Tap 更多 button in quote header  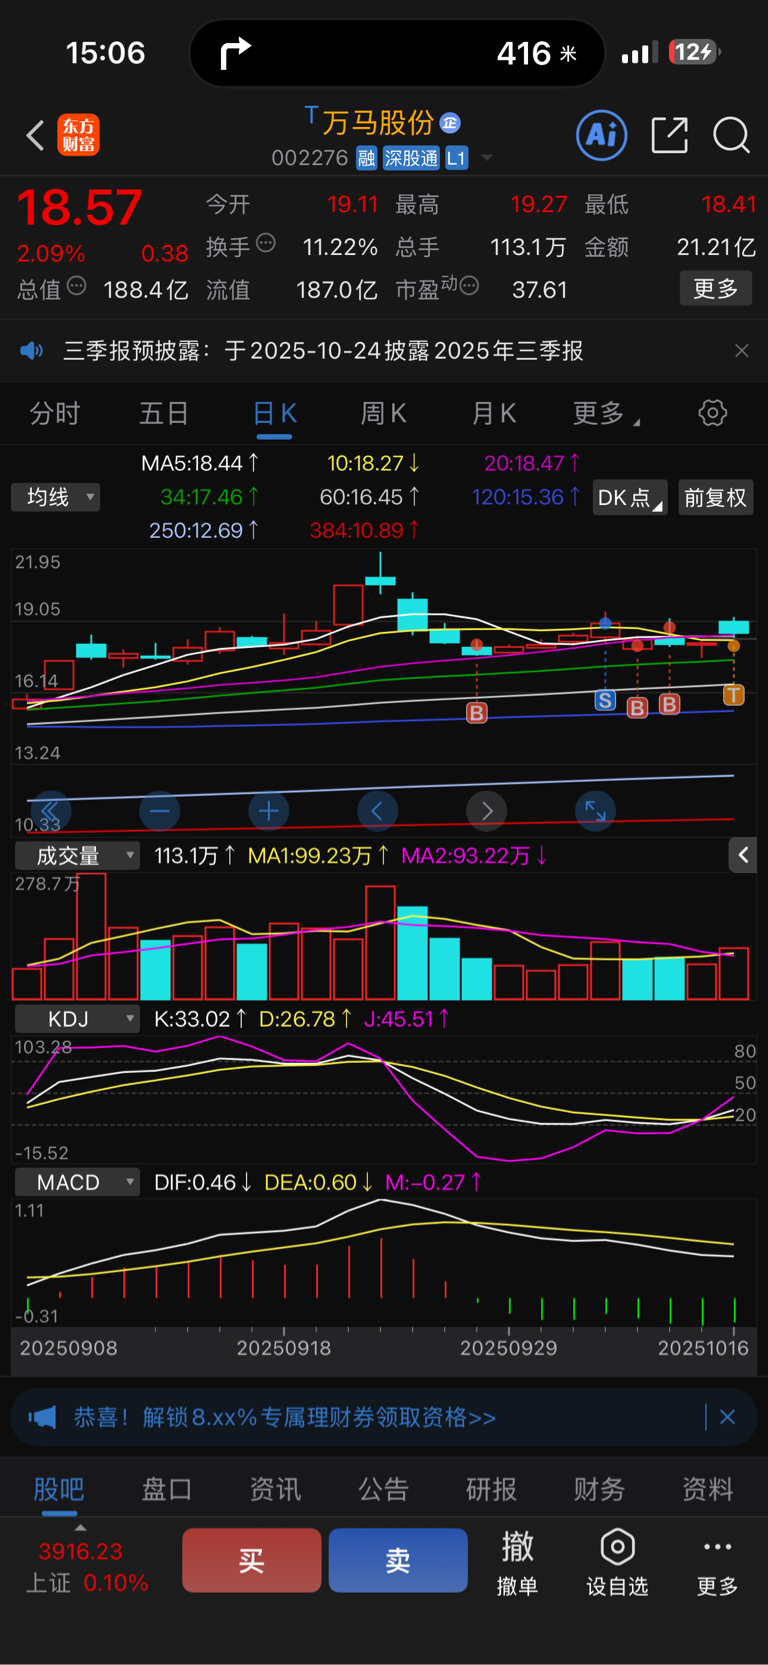click(716, 289)
